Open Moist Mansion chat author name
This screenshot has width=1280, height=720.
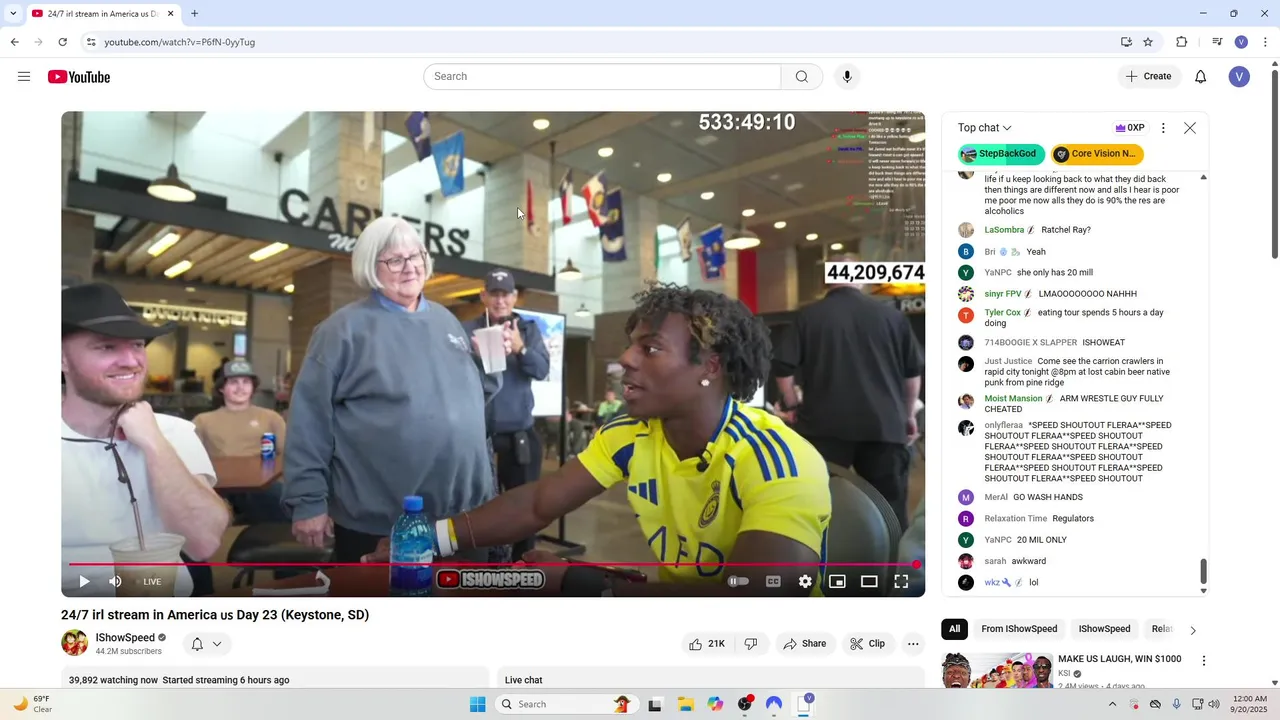pos(1013,399)
